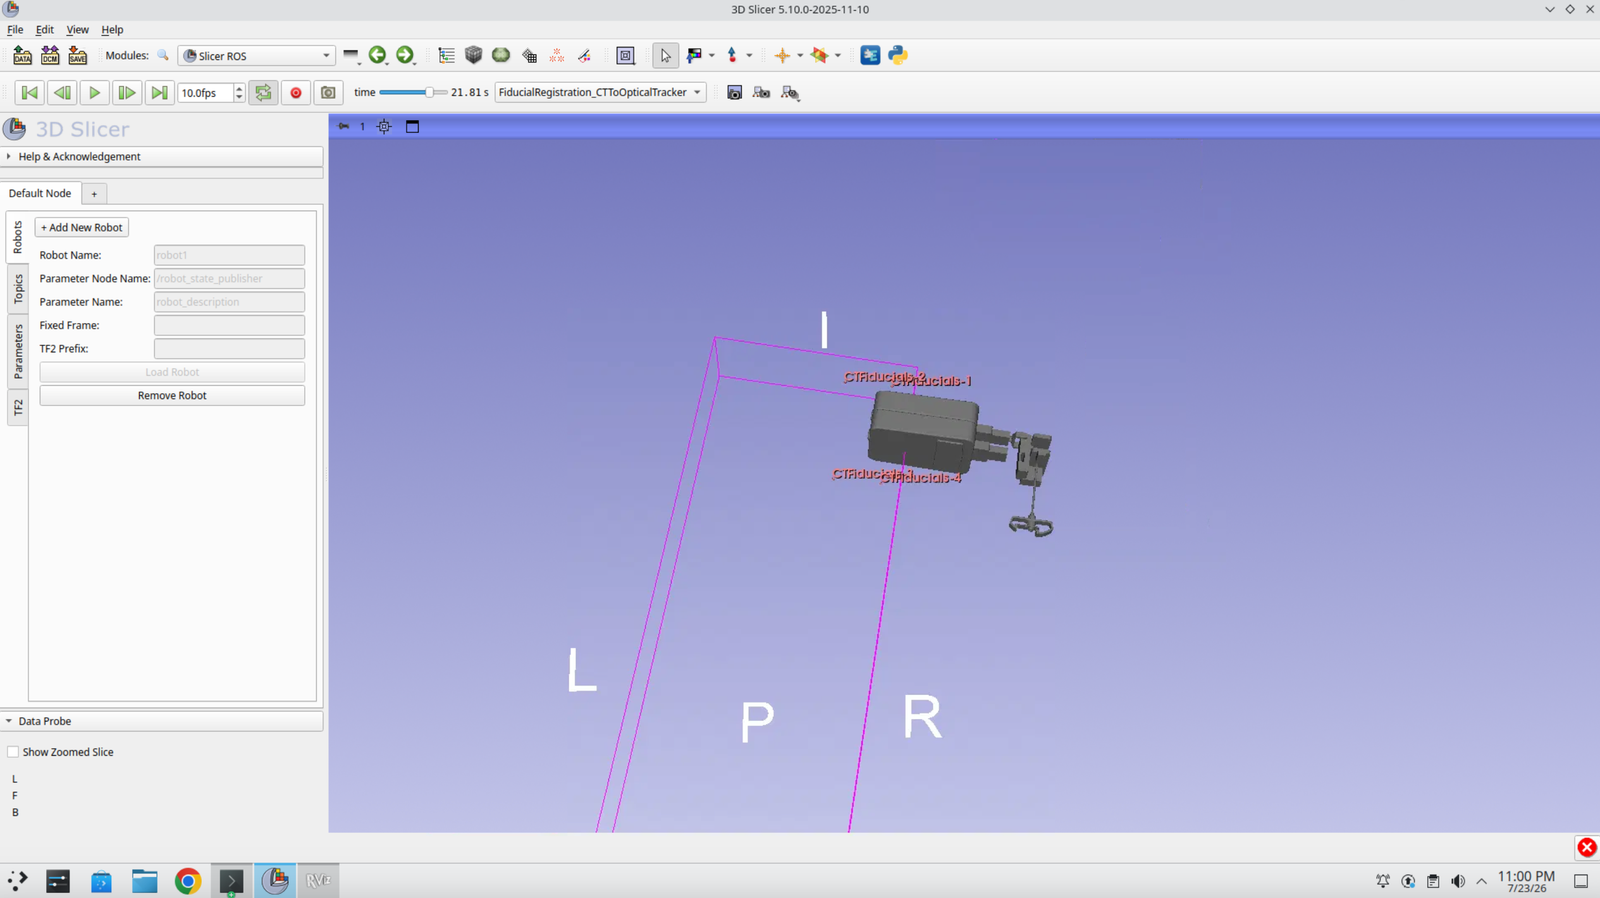
Task: Go to the next module (forward arrow)
Action: pyautogui.click(x=404, y=56)
